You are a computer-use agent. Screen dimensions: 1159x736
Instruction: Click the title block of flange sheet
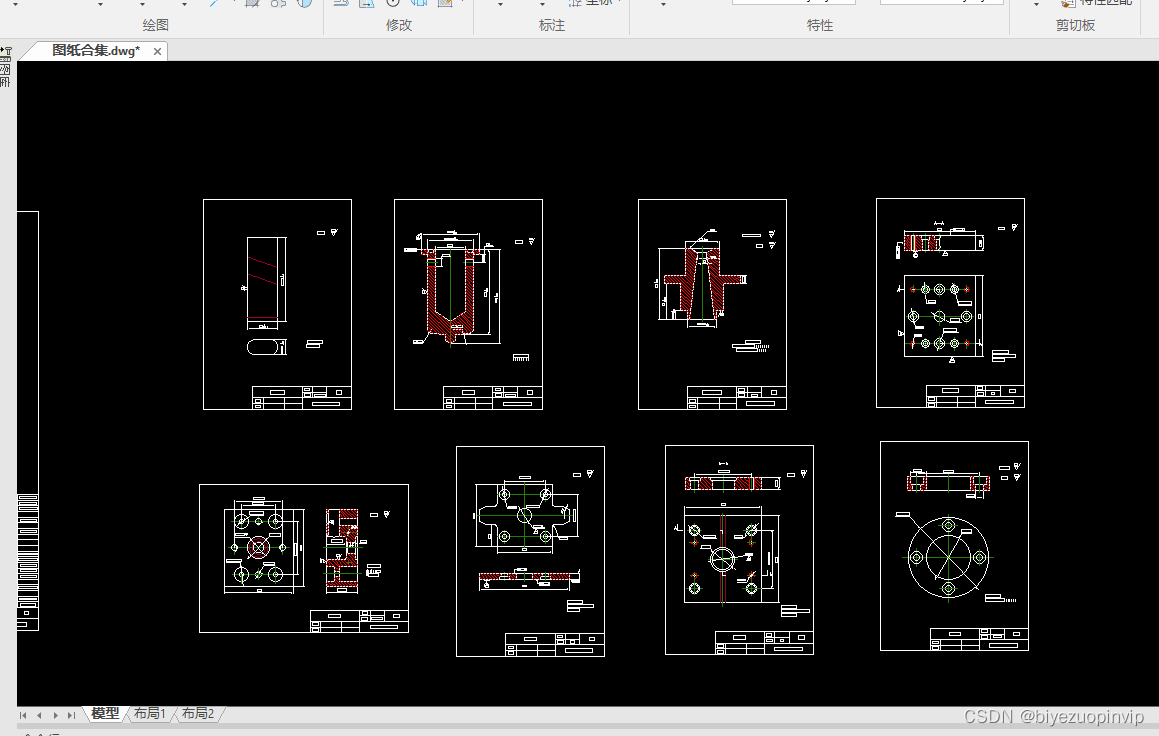[979, 639]
